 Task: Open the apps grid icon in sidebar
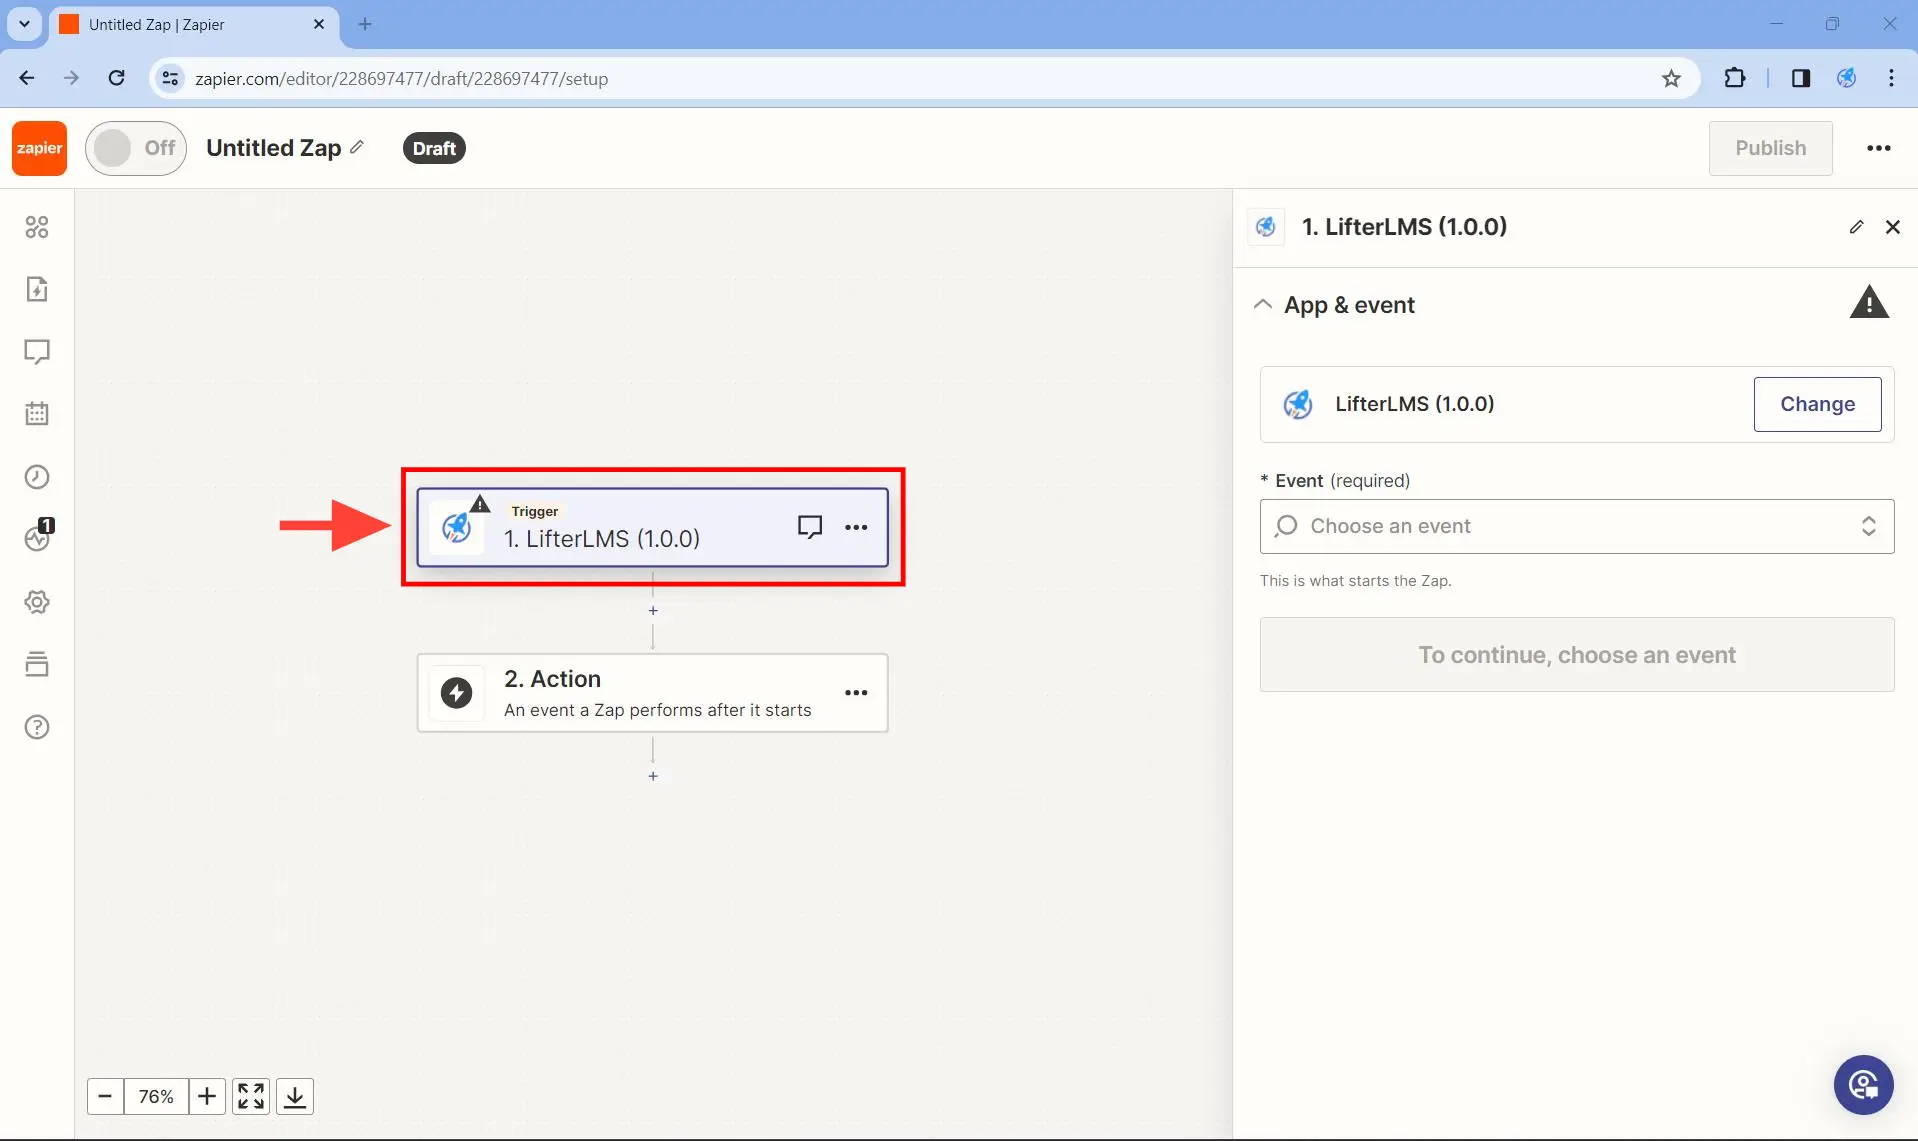click(37, 227)
